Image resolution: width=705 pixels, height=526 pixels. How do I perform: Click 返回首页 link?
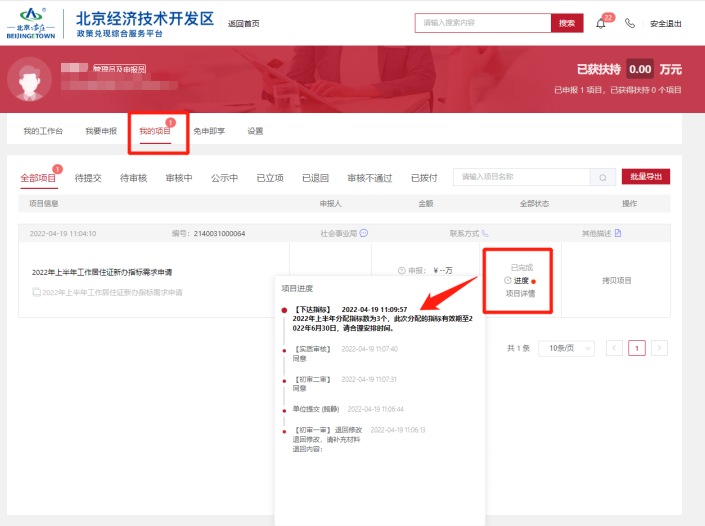(x=243, y=24)
